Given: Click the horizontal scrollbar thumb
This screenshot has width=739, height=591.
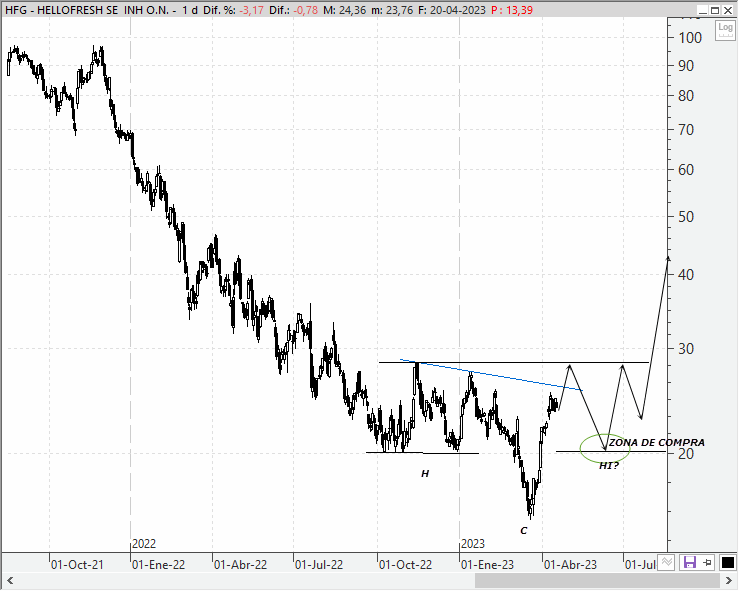Looking at the screenshot, I should (597, 580).
